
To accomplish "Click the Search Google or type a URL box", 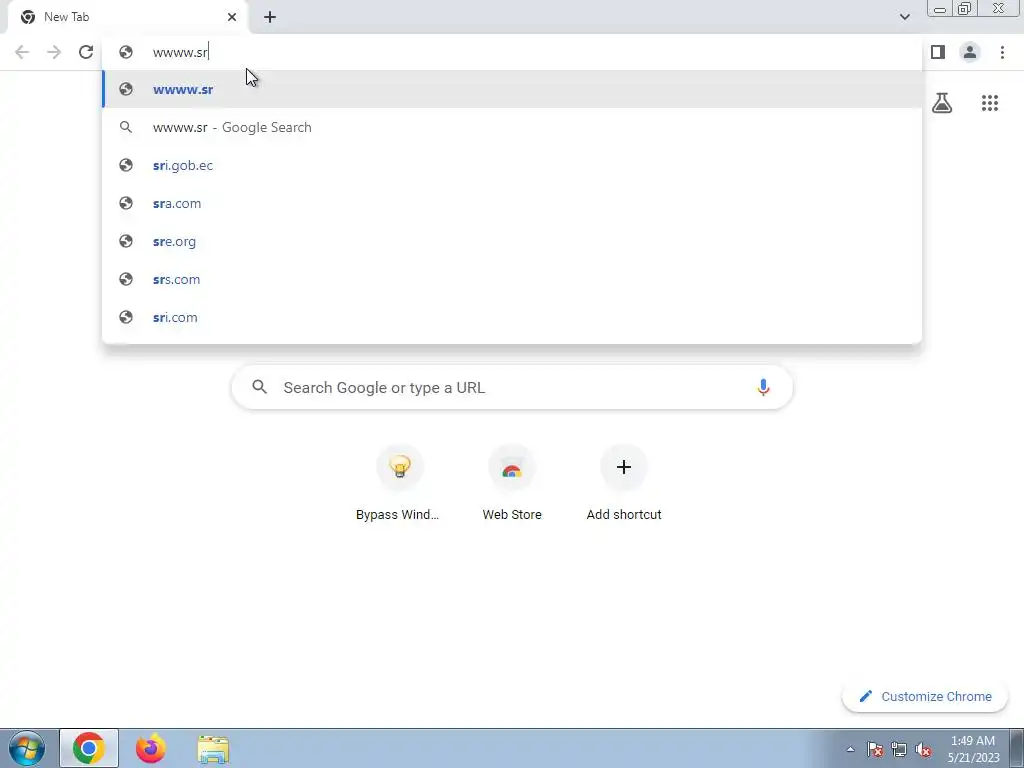I will point(512,387).
